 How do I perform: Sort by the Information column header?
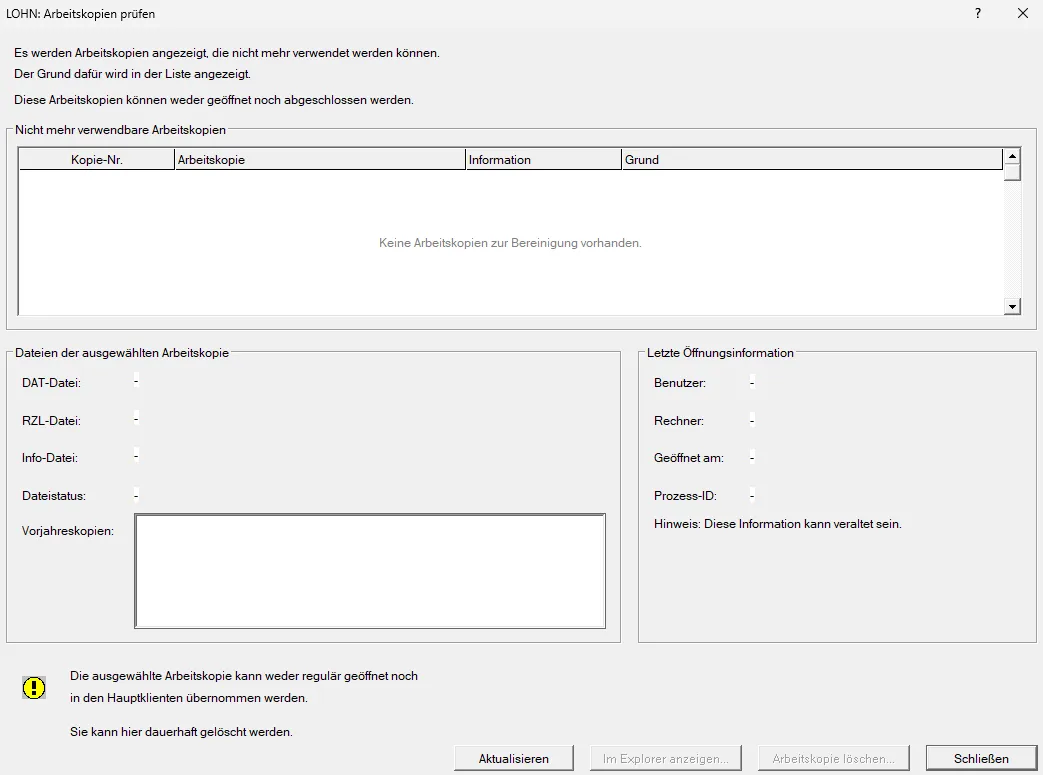[544, 160]
